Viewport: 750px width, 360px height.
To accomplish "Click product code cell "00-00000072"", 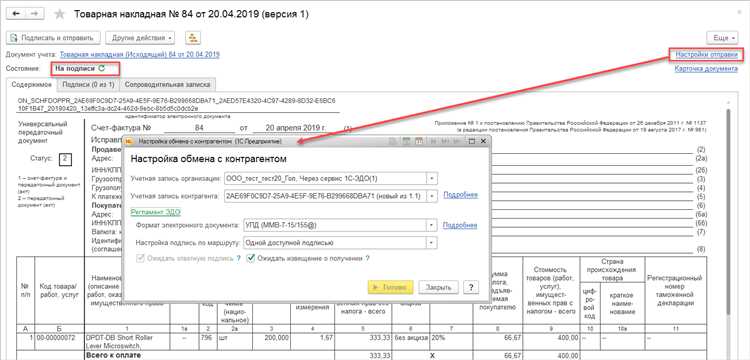I will pos(60,341).
